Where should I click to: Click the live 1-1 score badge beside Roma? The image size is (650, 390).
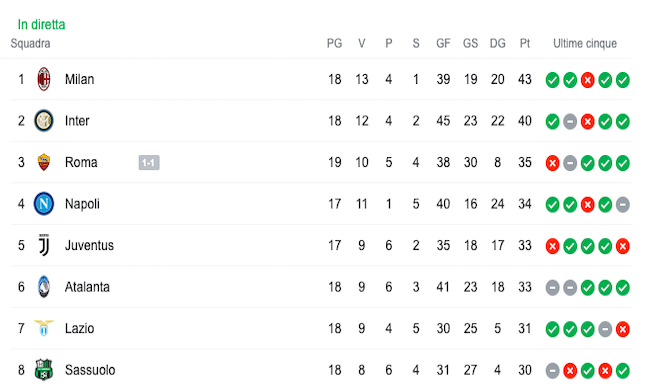click(149, 162)
